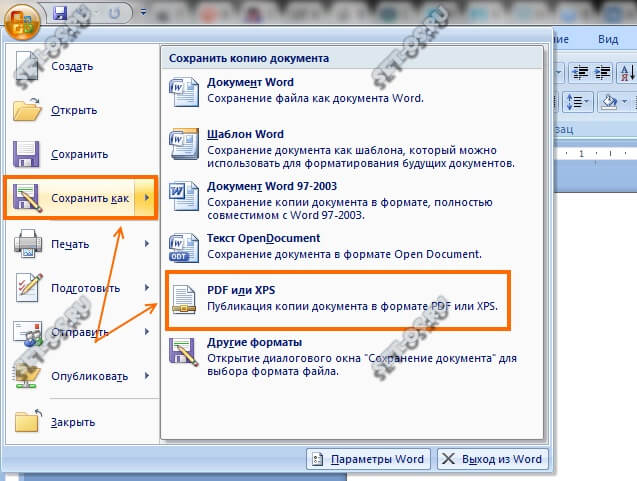Click the options icon on Параметры Word button
Viewport: 637px width, 481px height.
pyautogui.click(x=317, y=459)
